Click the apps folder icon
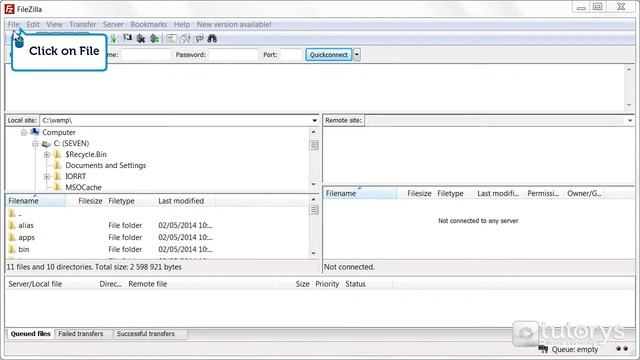The height and width of the screenshot is (360, 640). 12,237
